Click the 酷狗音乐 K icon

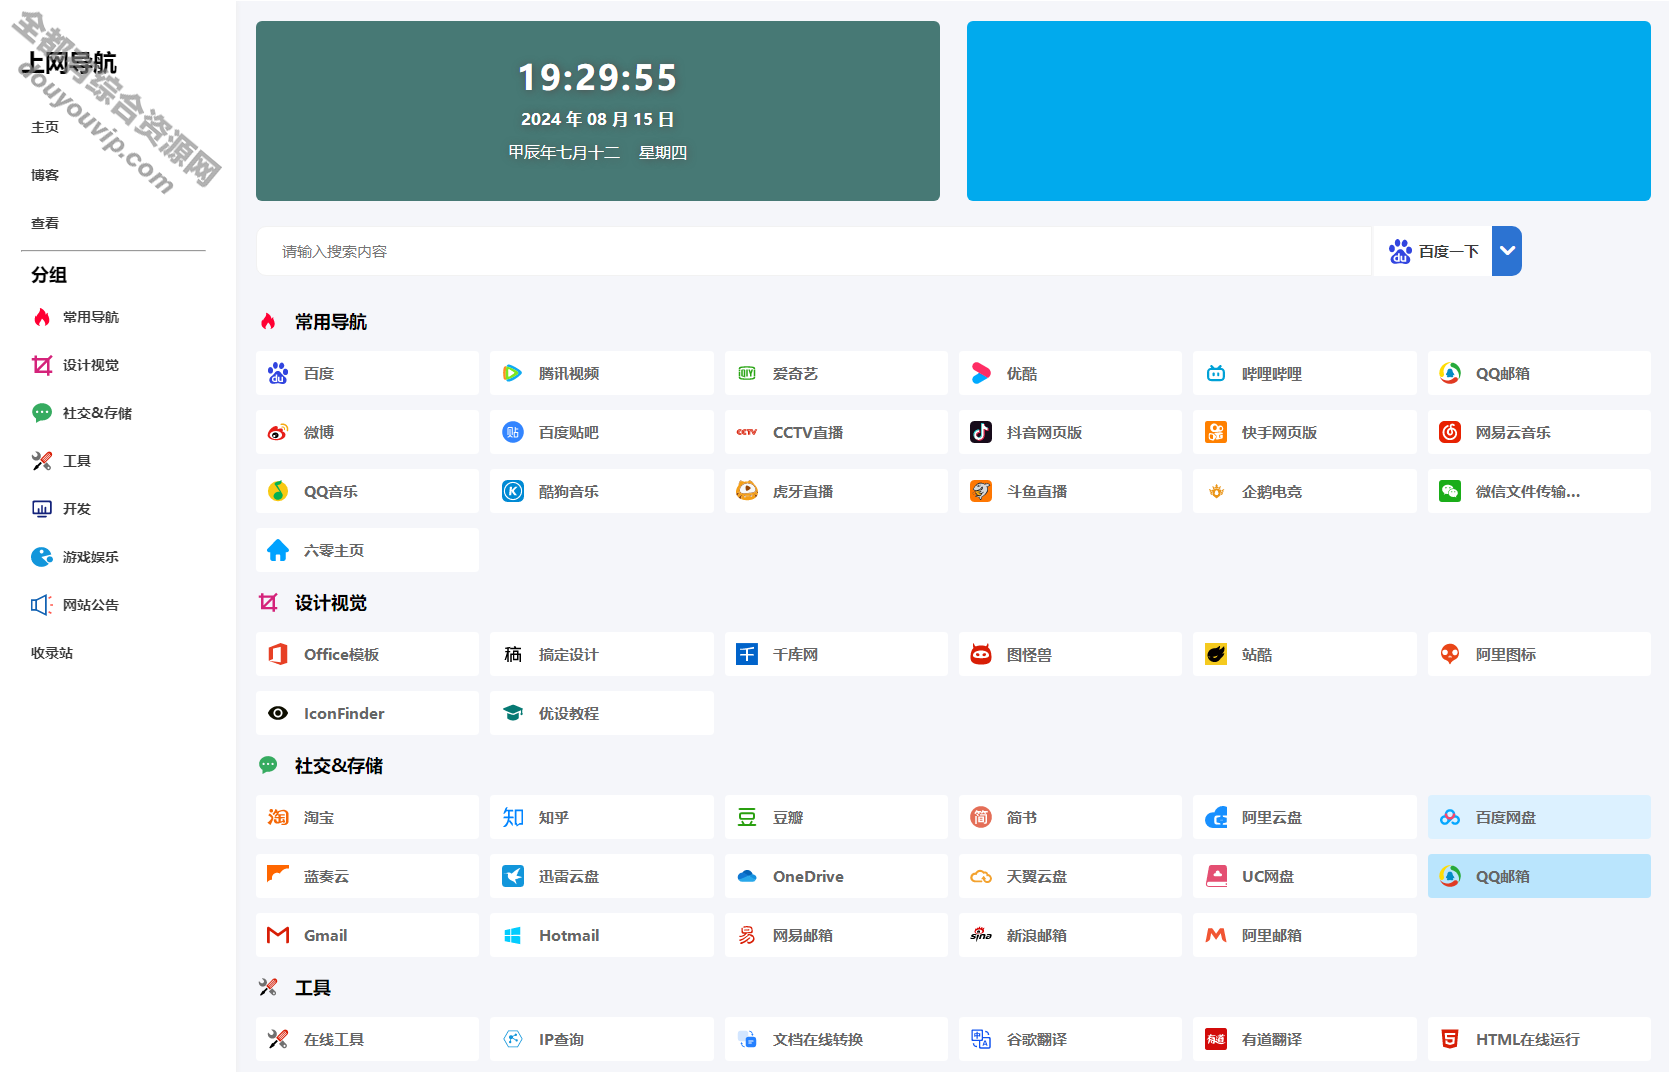point(512,491)
